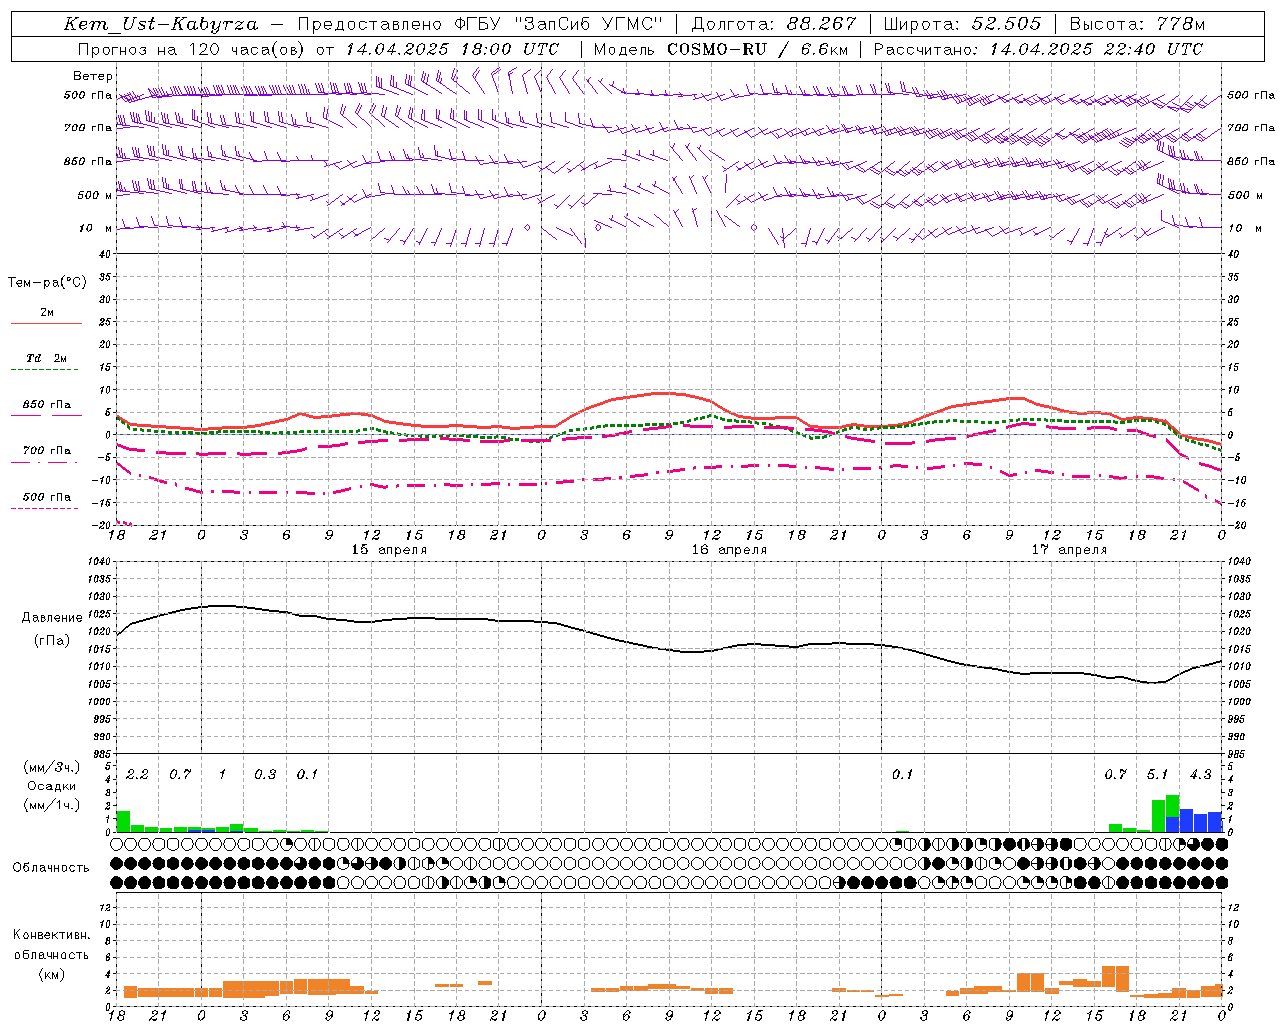Click the Давление panel label
This screenshot has height=1024, width=1280.
point(52,618)
